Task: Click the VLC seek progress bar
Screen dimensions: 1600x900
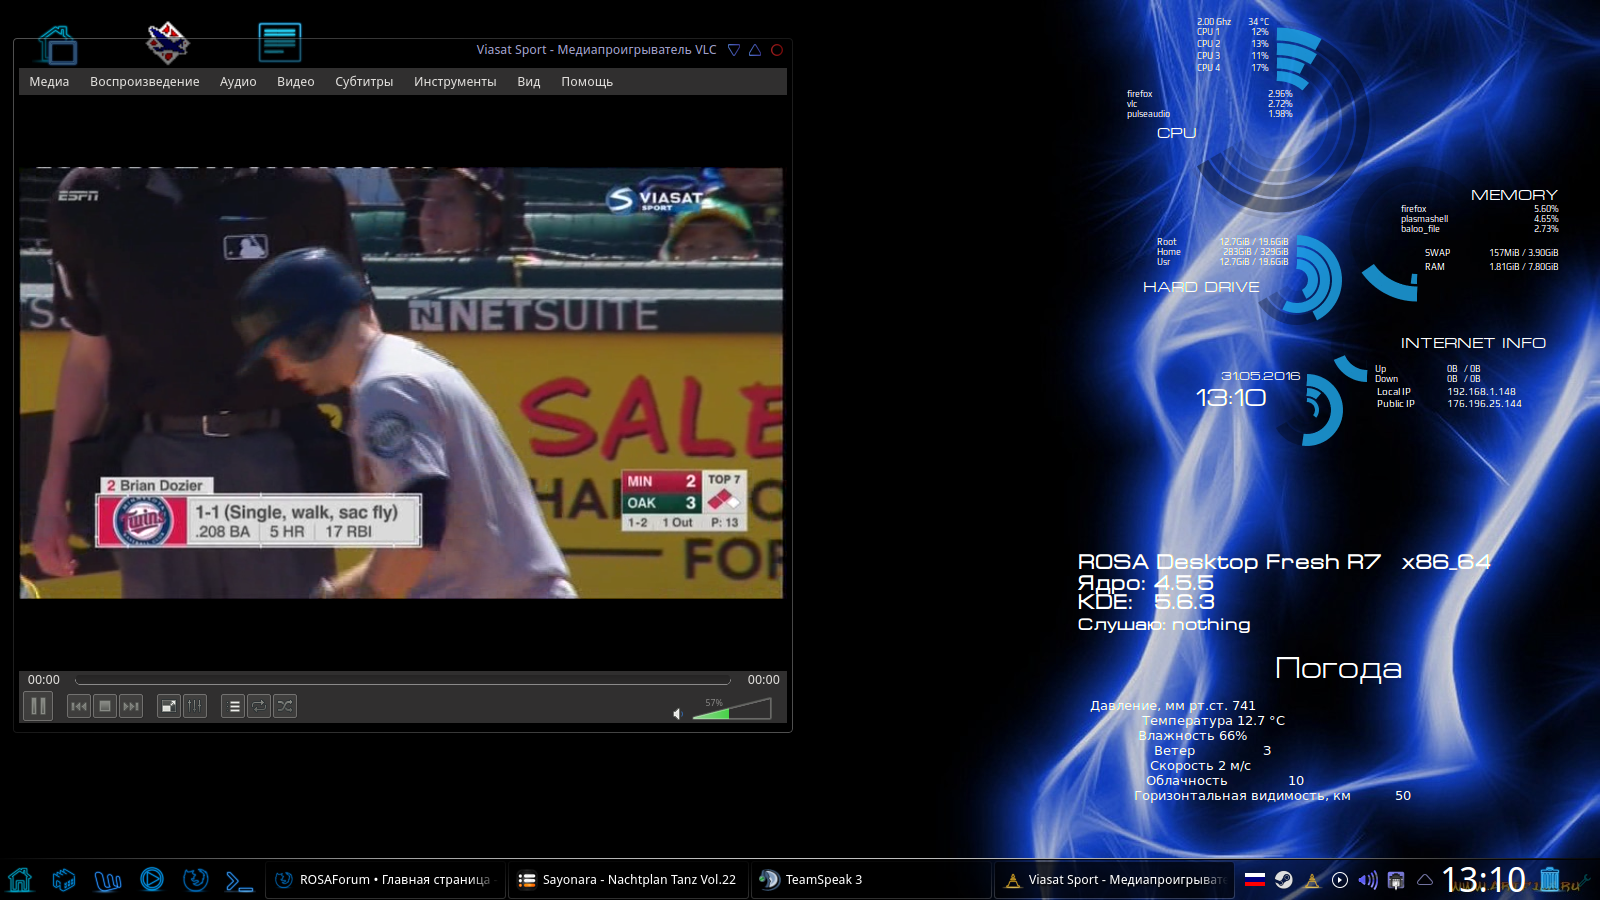Action: tap(403, 680)
